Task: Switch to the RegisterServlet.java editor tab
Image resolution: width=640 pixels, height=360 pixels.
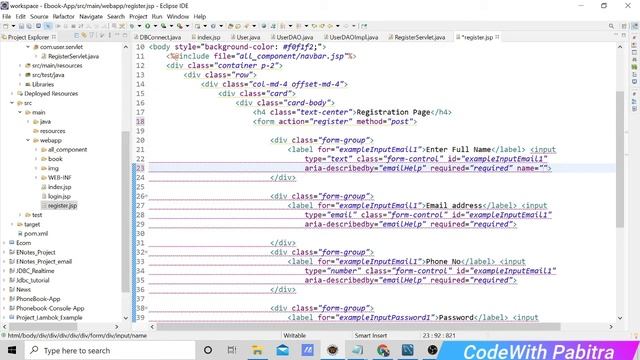Action: pyautogui.click(x=417, y=37)
